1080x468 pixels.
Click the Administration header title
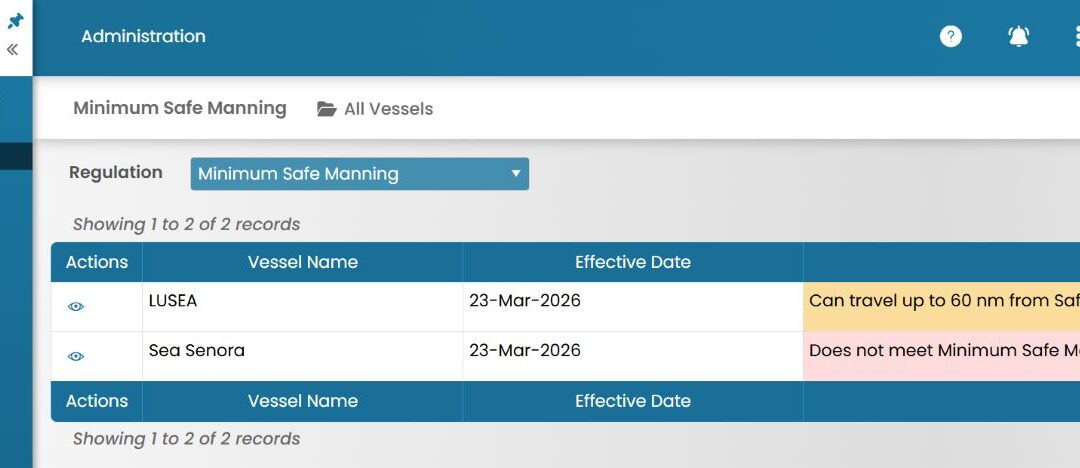click(x=143, y=36)
